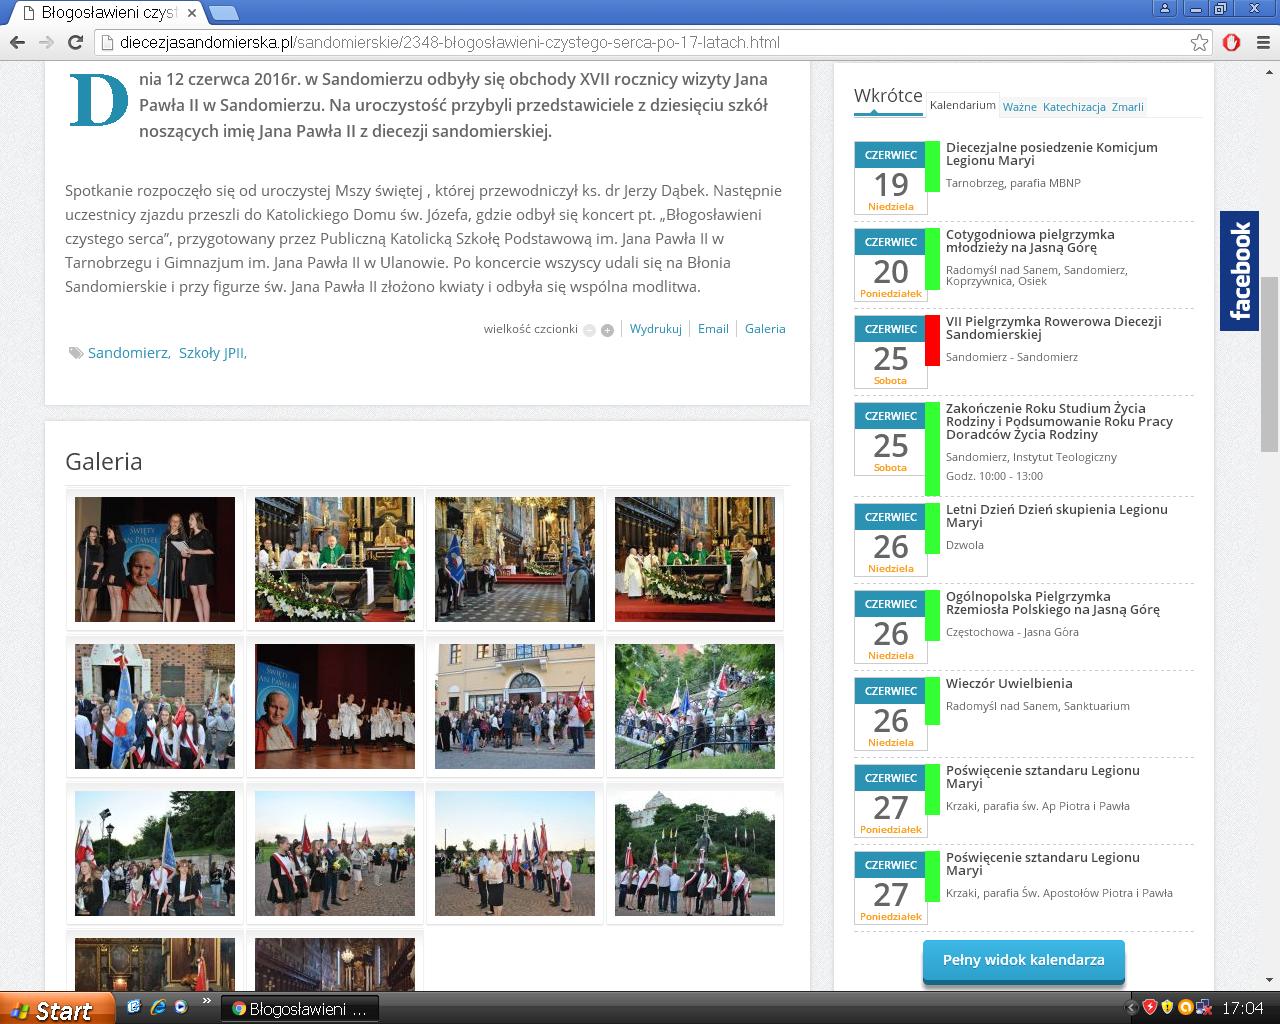Open the Opera extension icon in toolbar

coord(1232,42)
